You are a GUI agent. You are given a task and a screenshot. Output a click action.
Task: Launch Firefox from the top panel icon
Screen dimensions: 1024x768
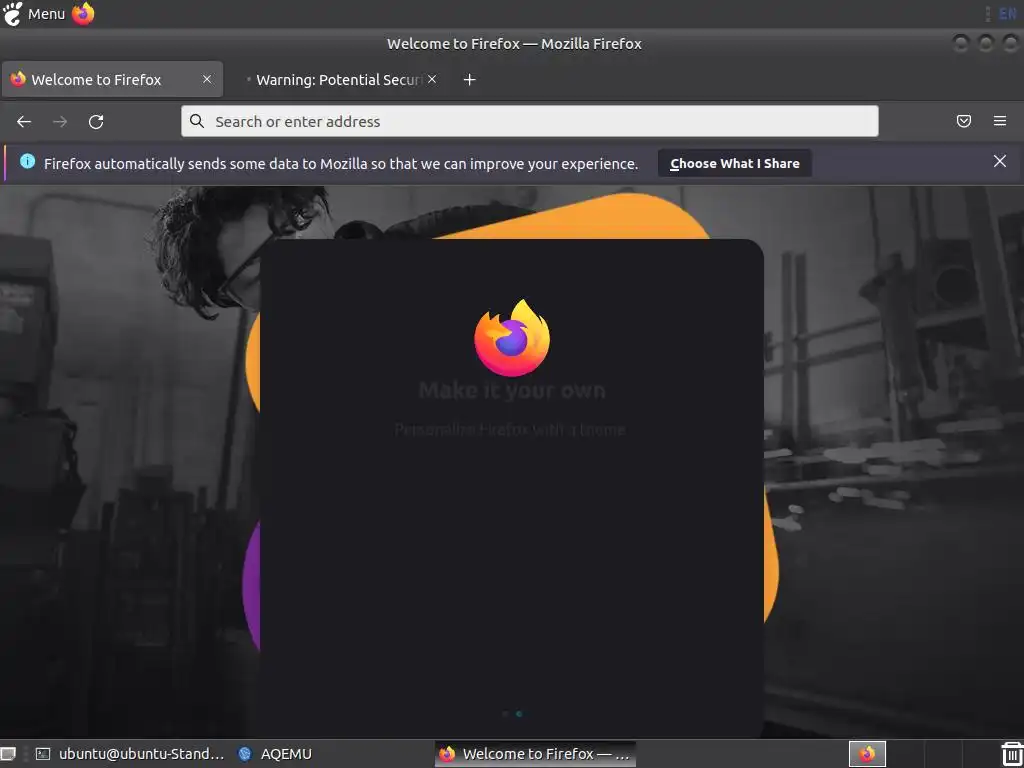[83, 14]
